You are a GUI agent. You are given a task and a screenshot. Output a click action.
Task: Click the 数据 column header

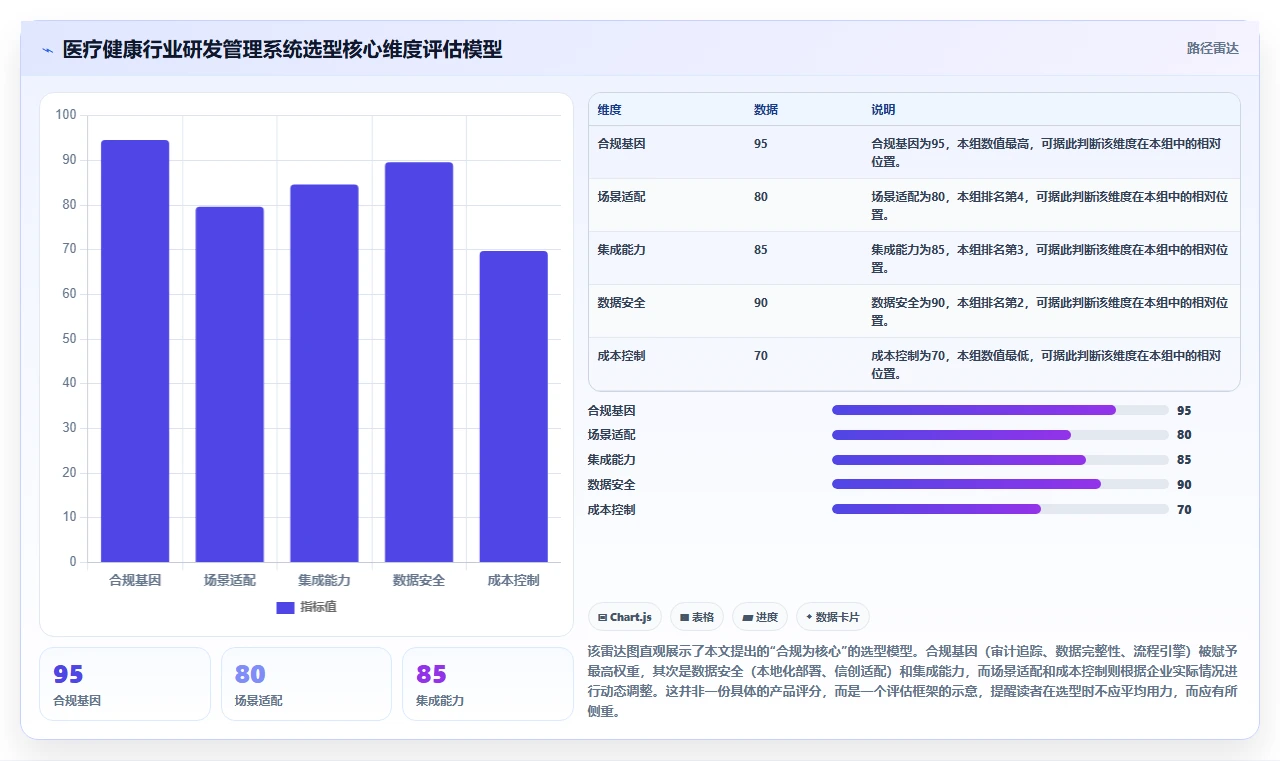tap(766, 109)
